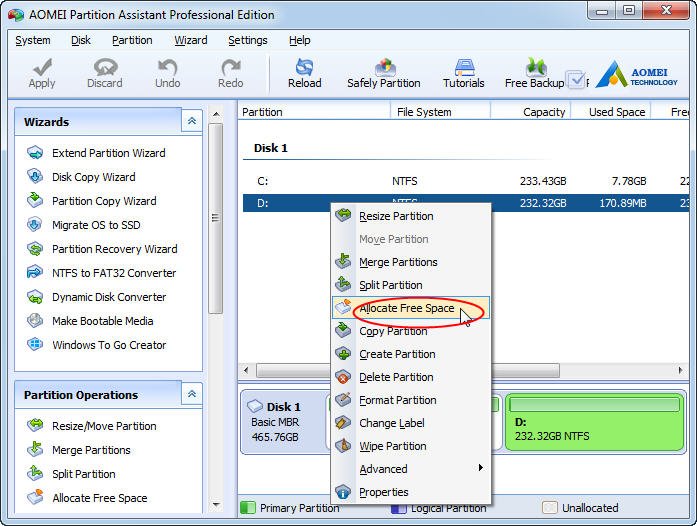This screenshot has width=697, height=526.
Task: Click the Properties info icon in context menu
Action: point(343,492)
